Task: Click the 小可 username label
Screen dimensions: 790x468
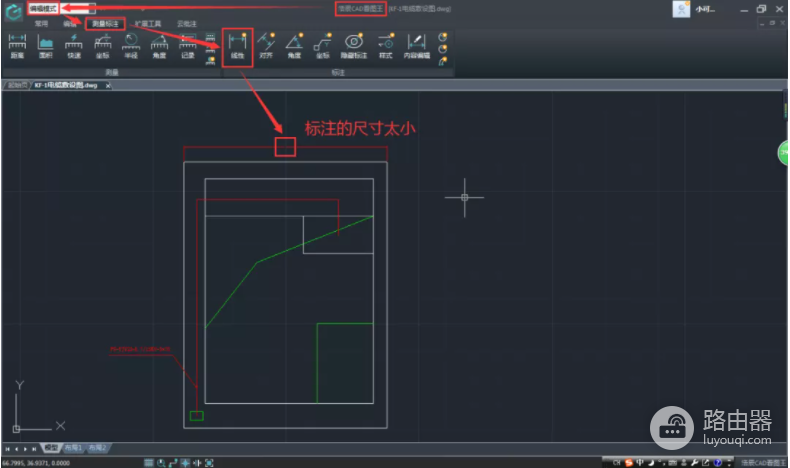Action: coord(705,9)
